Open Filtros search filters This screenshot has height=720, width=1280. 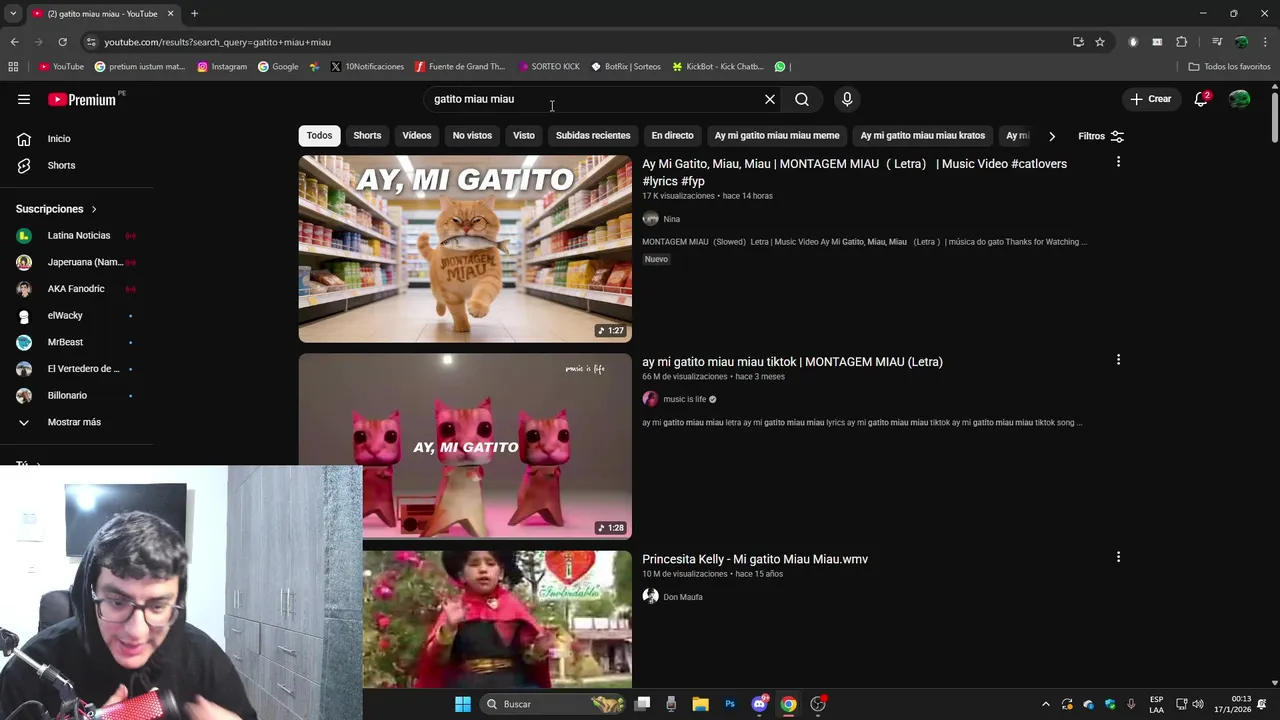click(1101, 136)
